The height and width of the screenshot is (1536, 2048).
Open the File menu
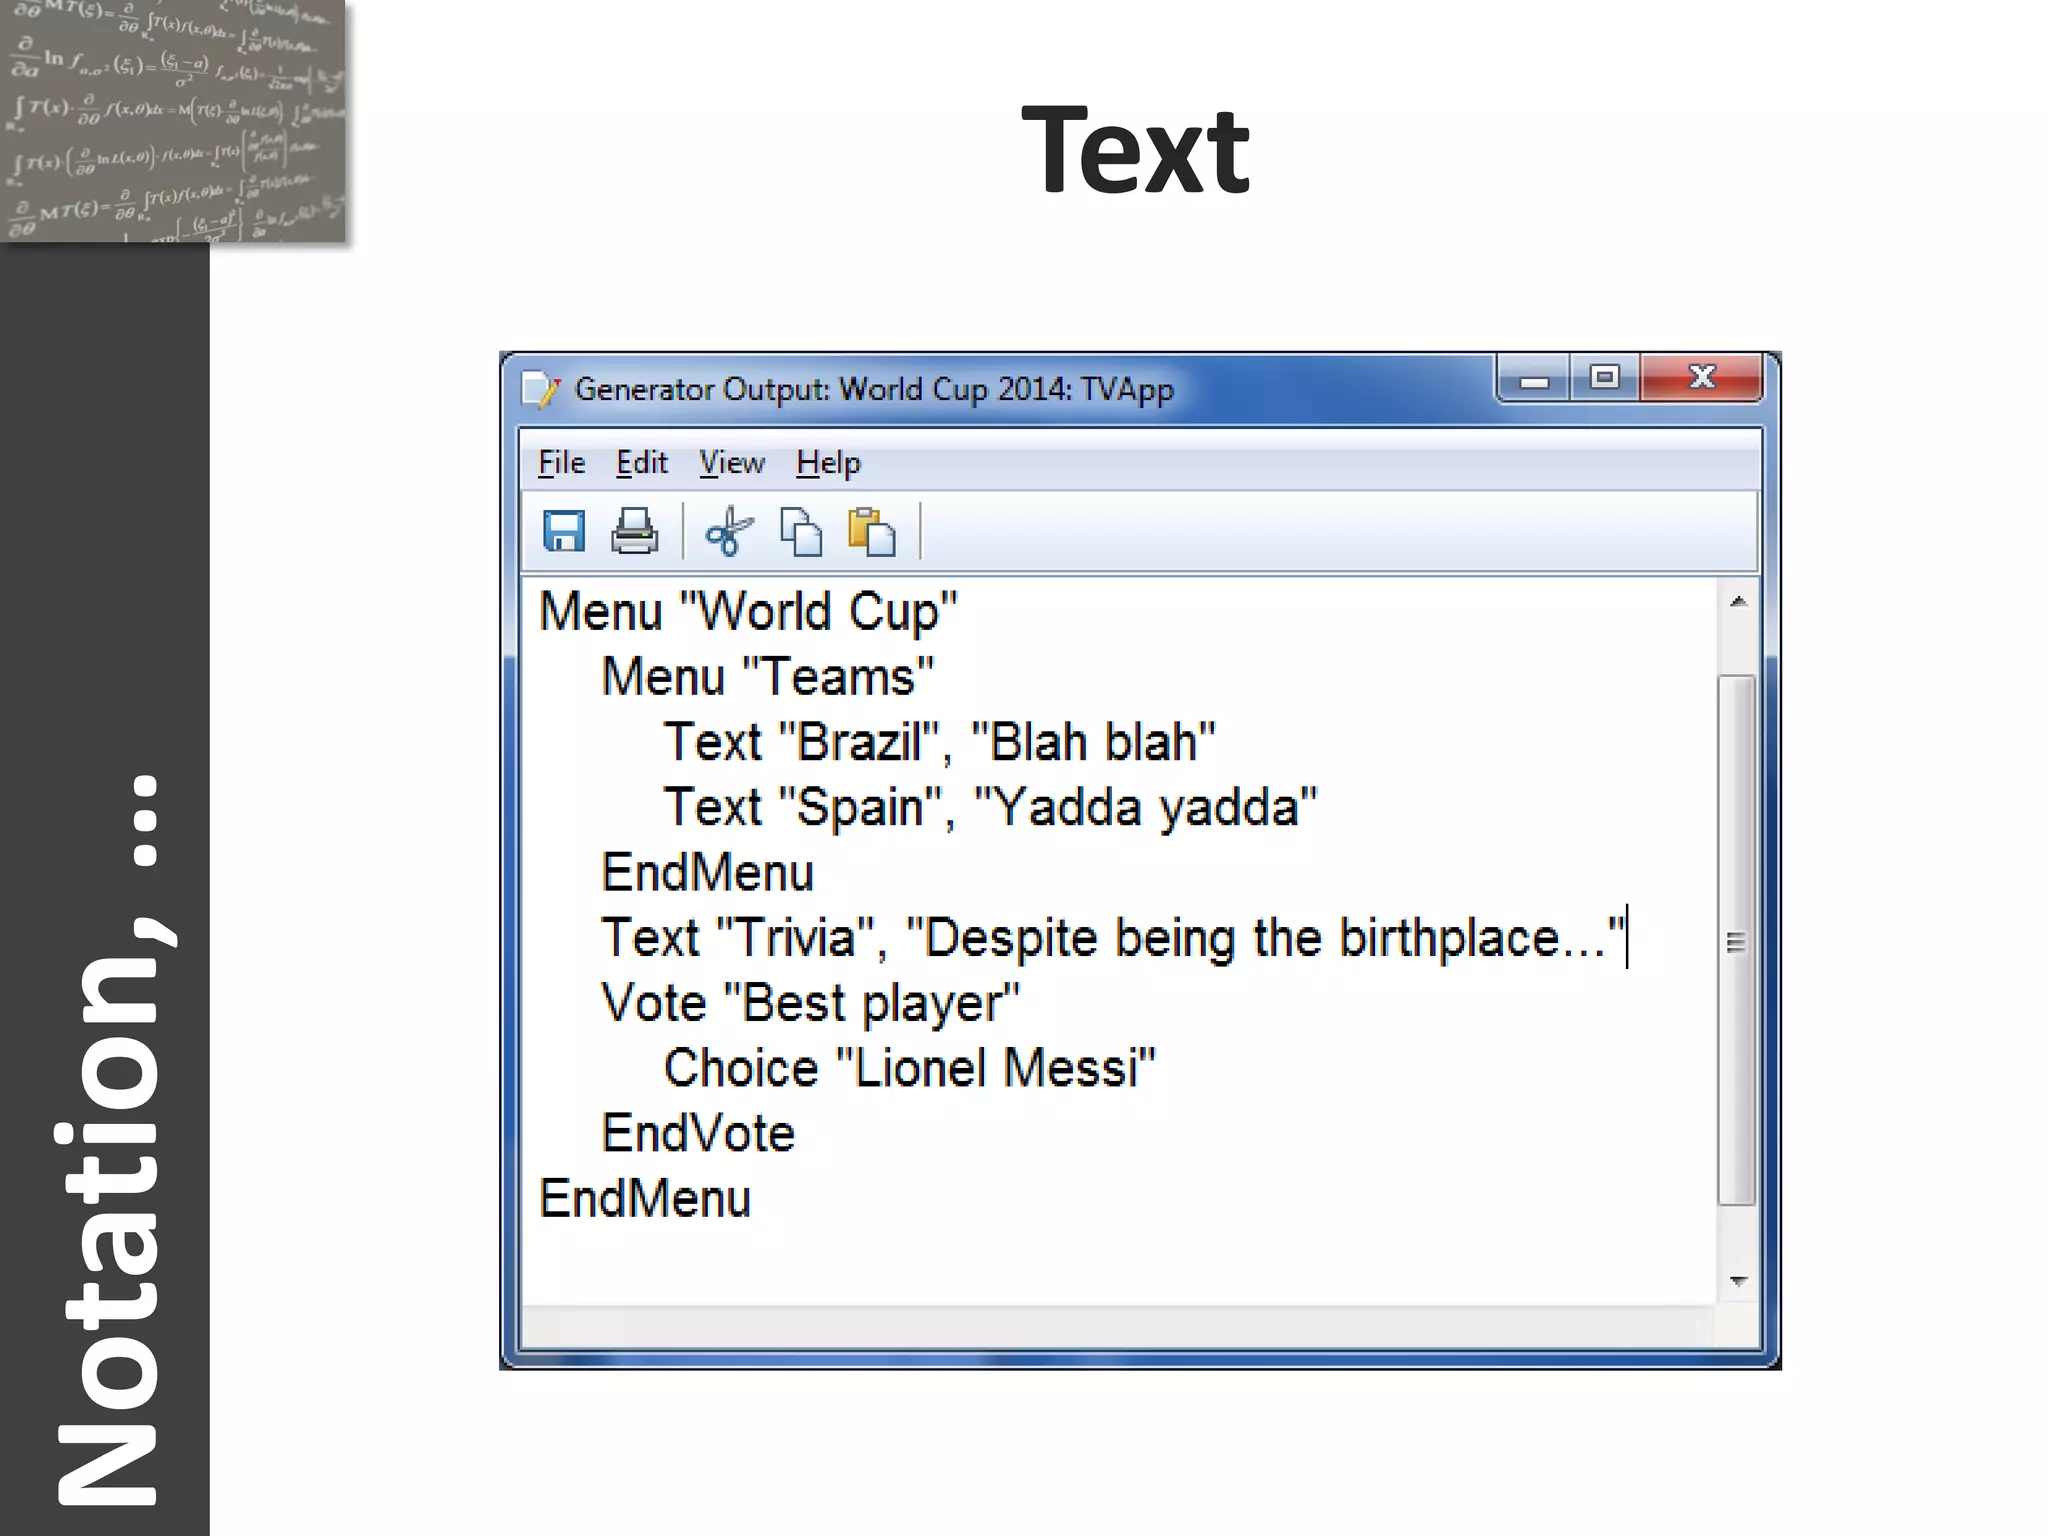coord(561,463)
